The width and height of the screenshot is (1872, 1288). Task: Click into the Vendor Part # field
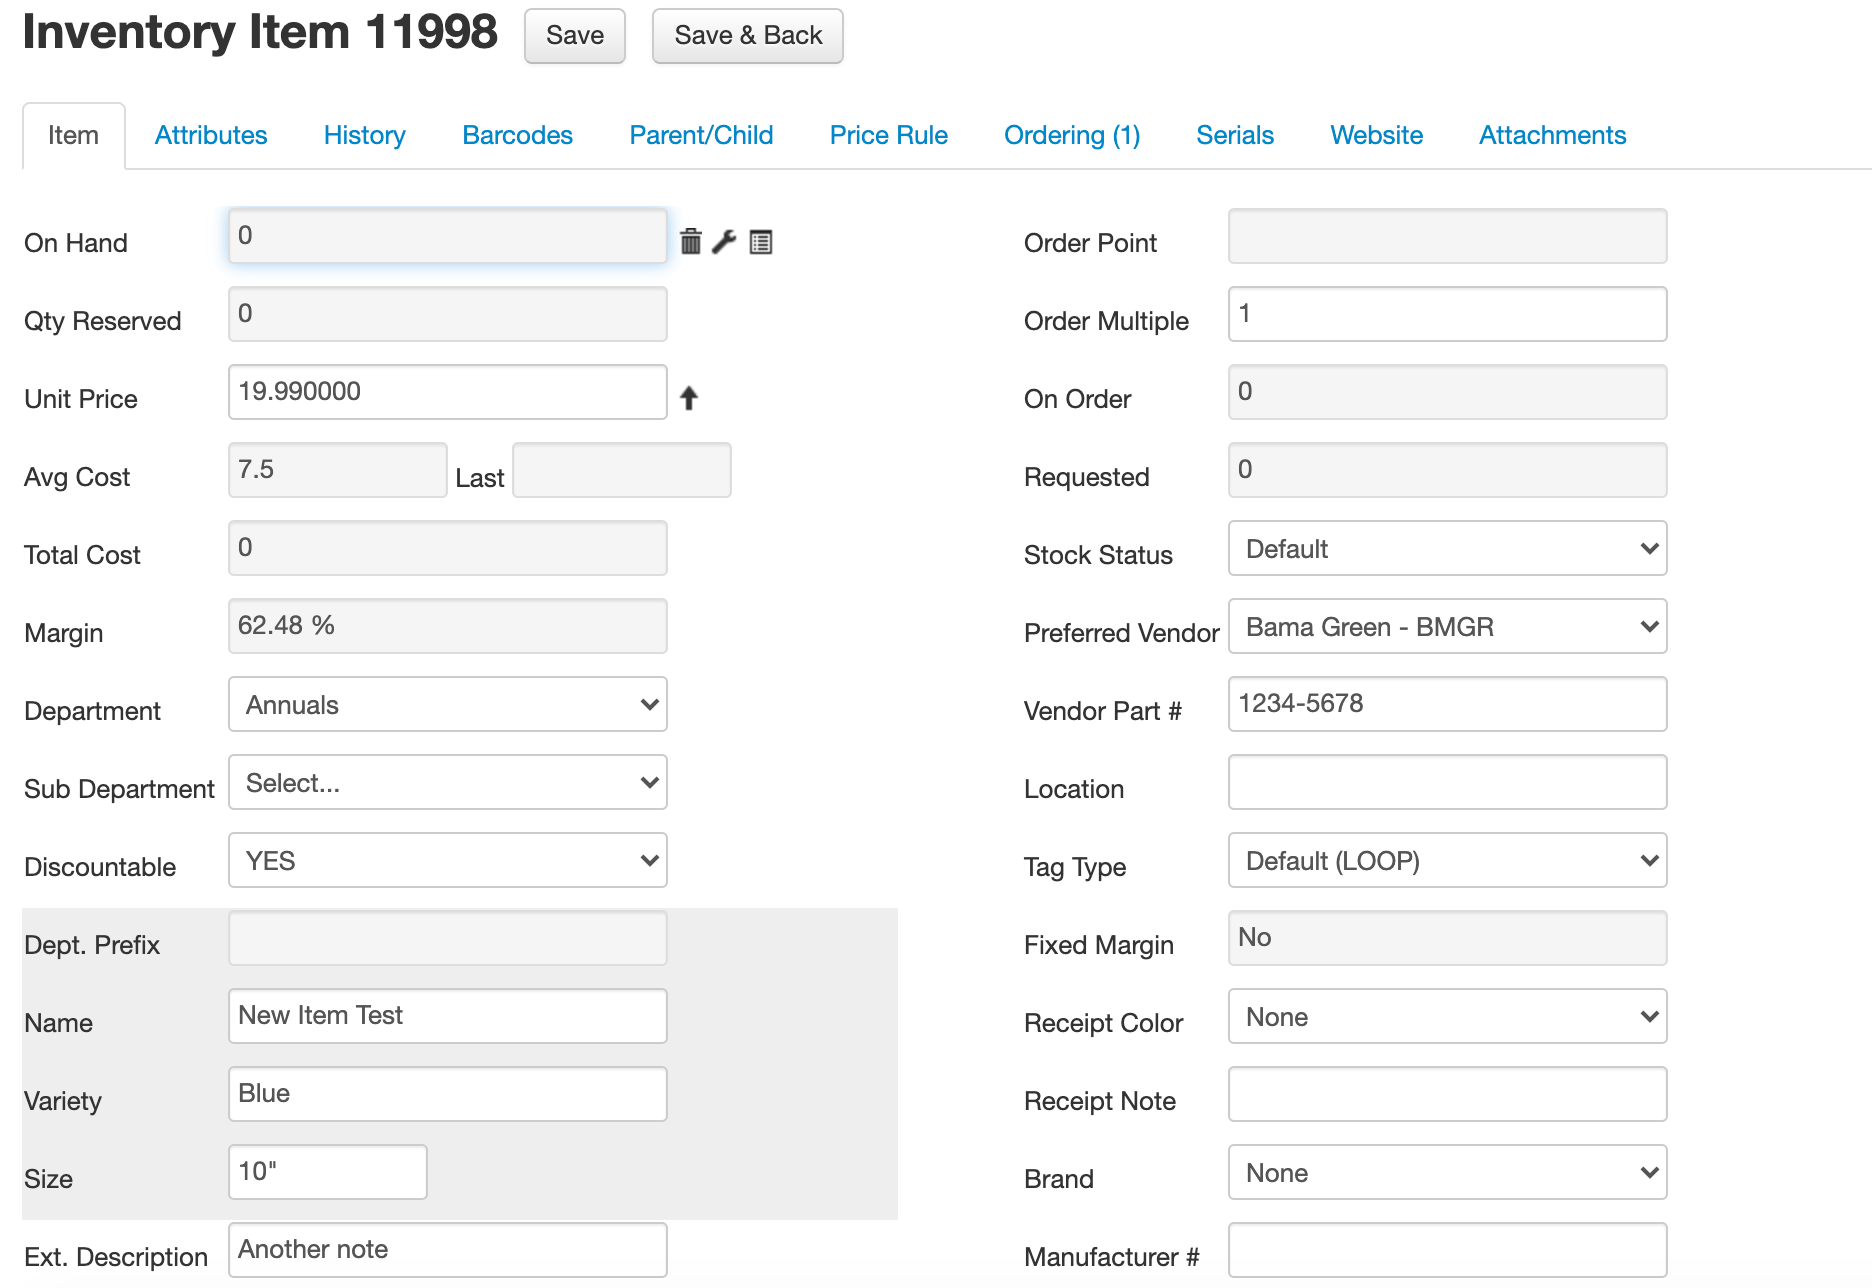1446,704
